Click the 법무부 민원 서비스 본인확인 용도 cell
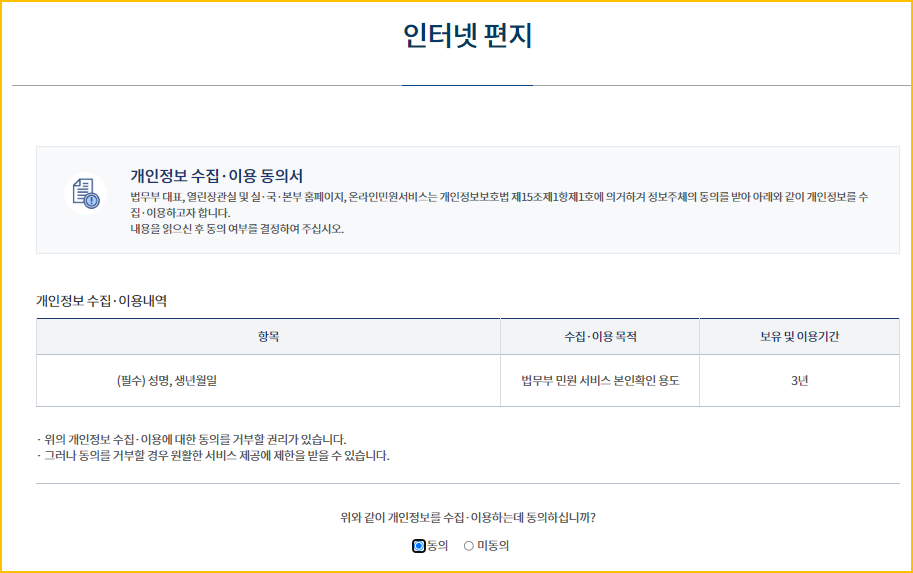The height and width of the screenshot is (573, 913). [x=600, y=381]
